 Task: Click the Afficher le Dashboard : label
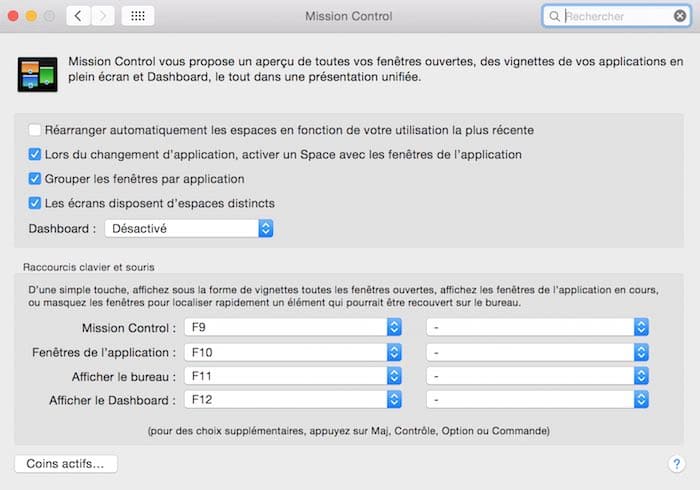112,400
